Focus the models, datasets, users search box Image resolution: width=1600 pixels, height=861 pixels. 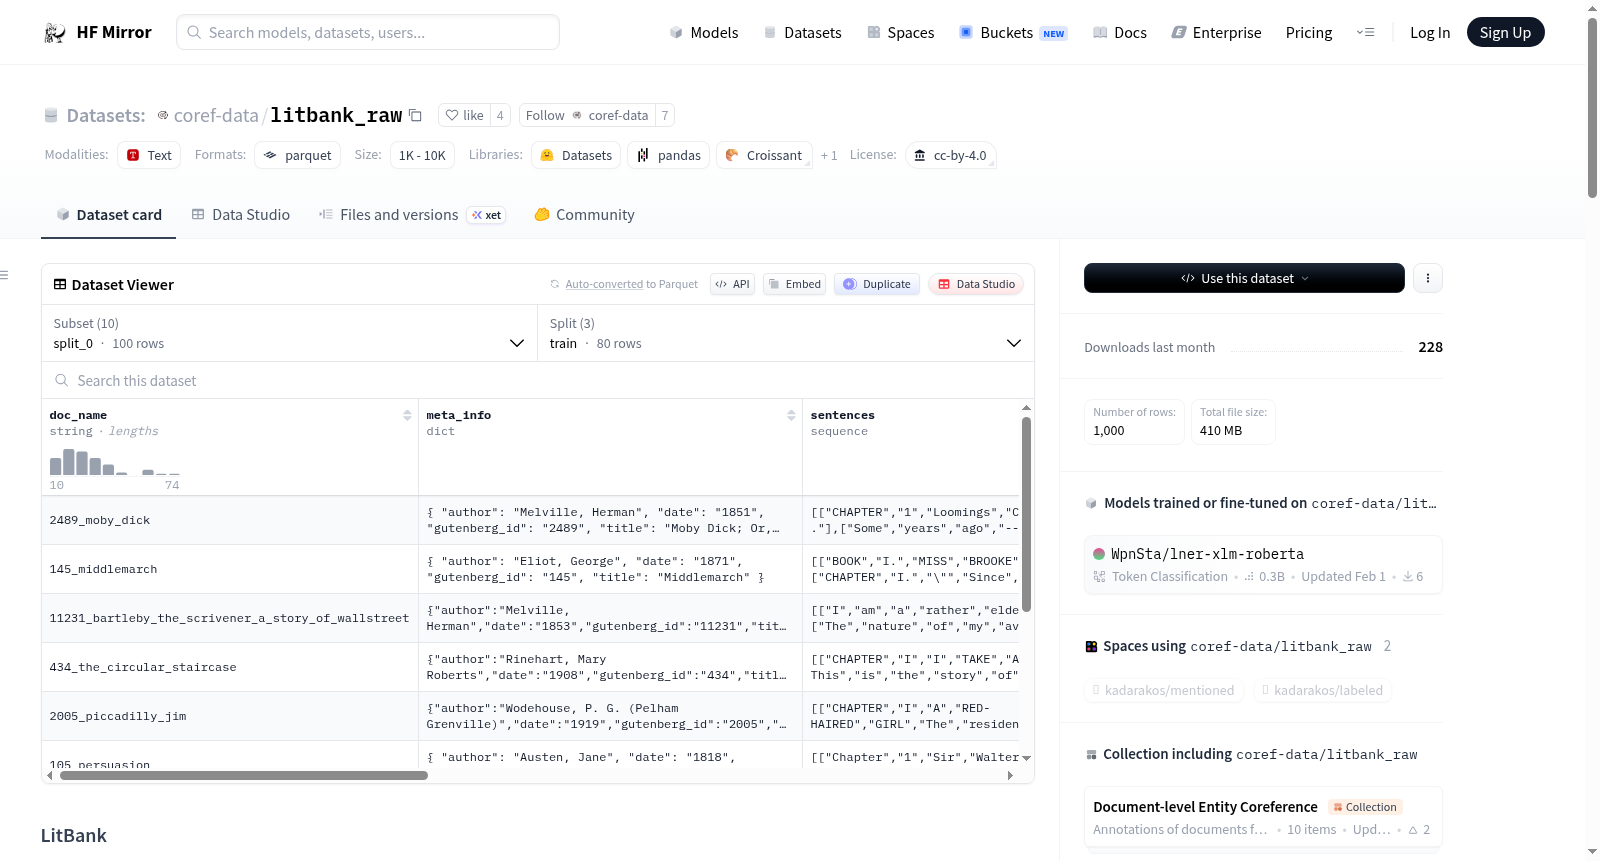(368, 32)
